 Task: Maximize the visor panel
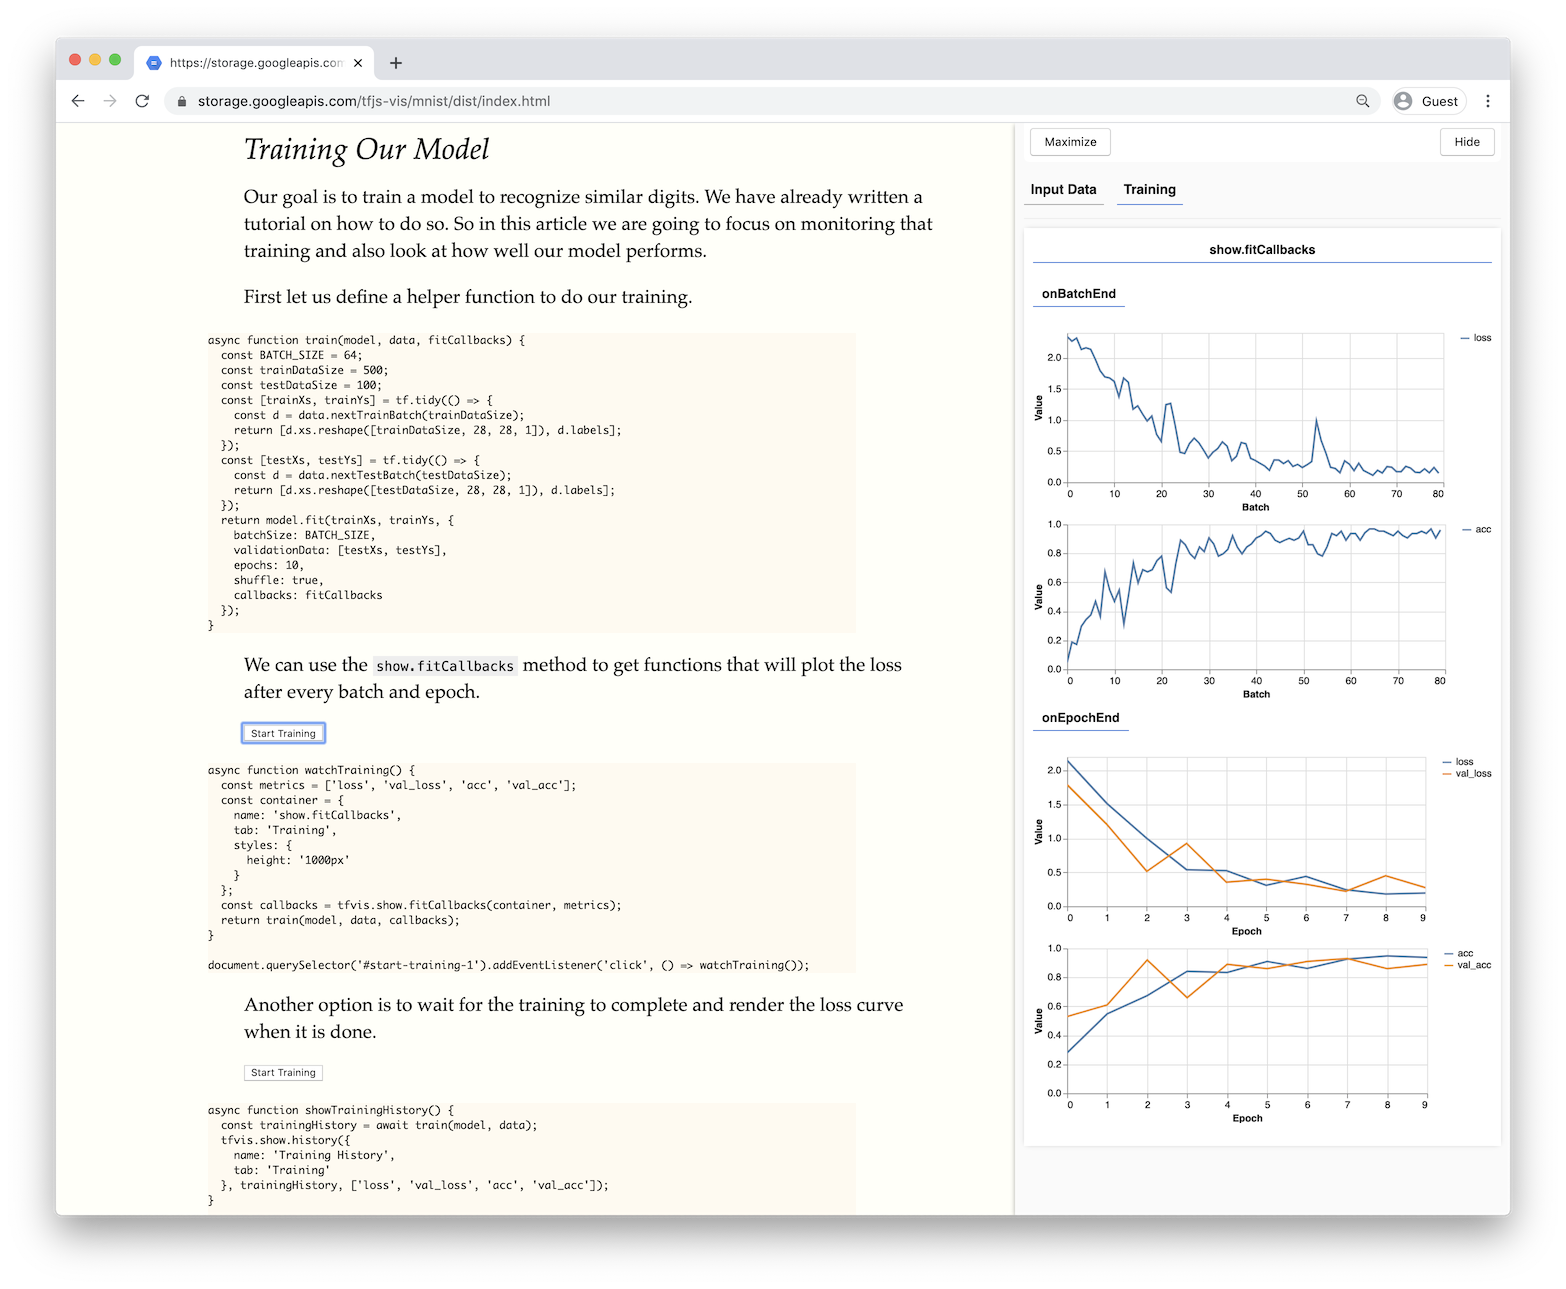1070,141
